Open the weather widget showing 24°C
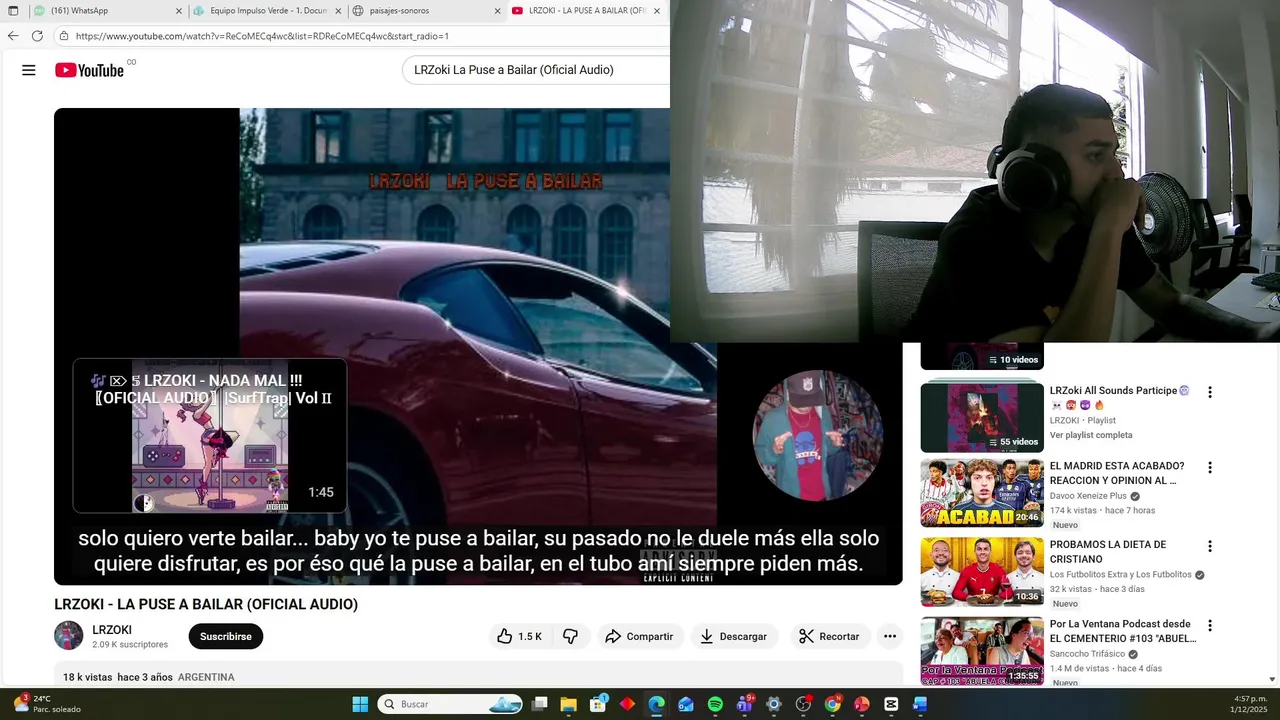The height and width of the screenshot is (720, 1280). point(46,704)
